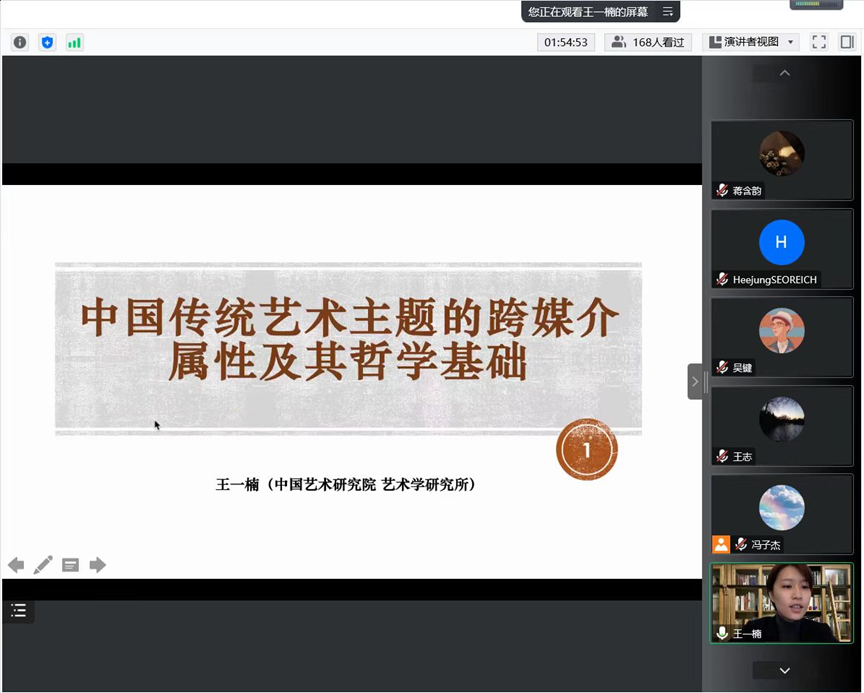Enter fullscreen mode
The image size is (864, 693).
819,42
